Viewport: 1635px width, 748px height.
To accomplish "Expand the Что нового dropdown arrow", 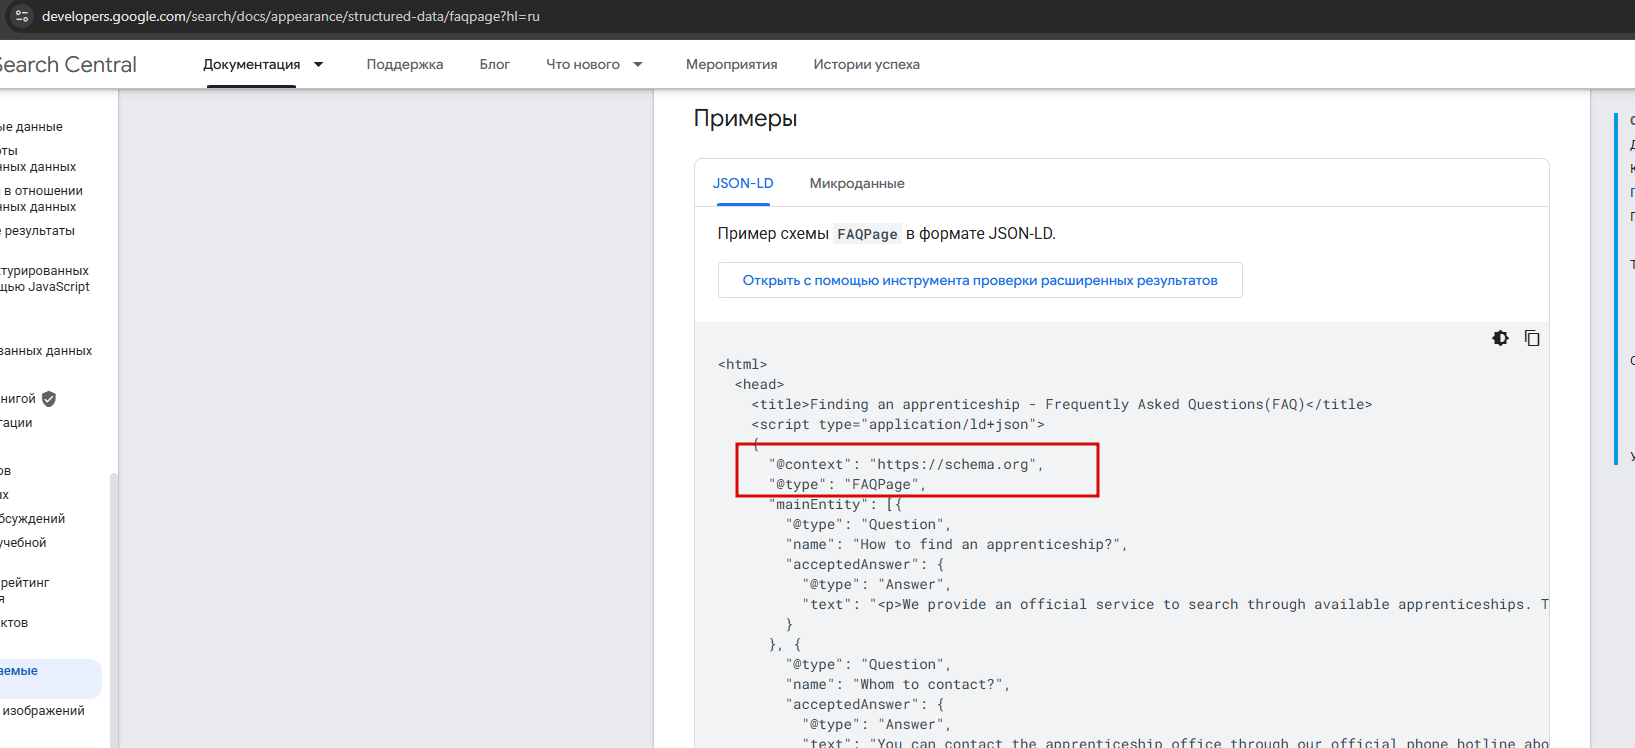I will click(x=638, y=65).
